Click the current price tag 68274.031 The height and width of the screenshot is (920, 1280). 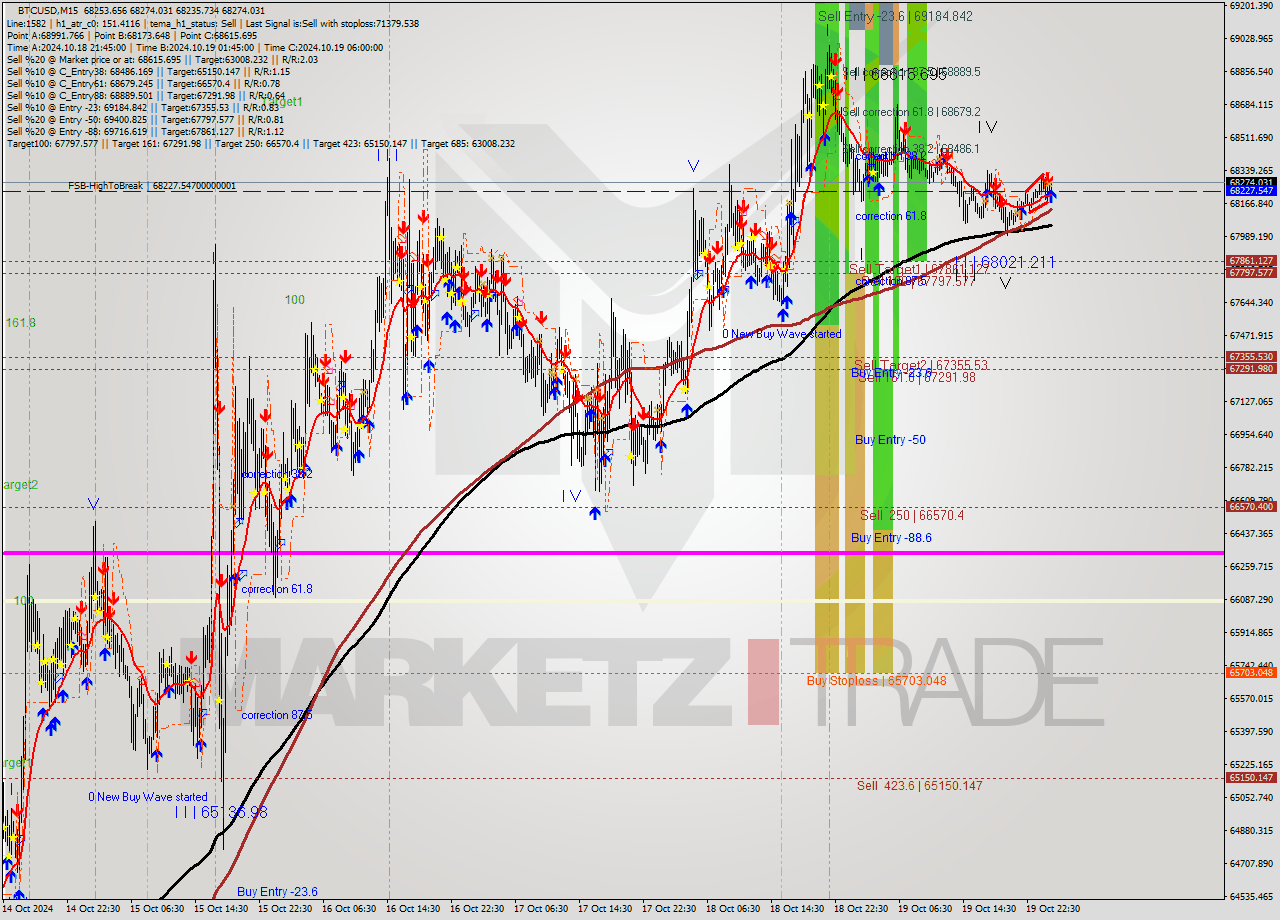click(1251, 181)
